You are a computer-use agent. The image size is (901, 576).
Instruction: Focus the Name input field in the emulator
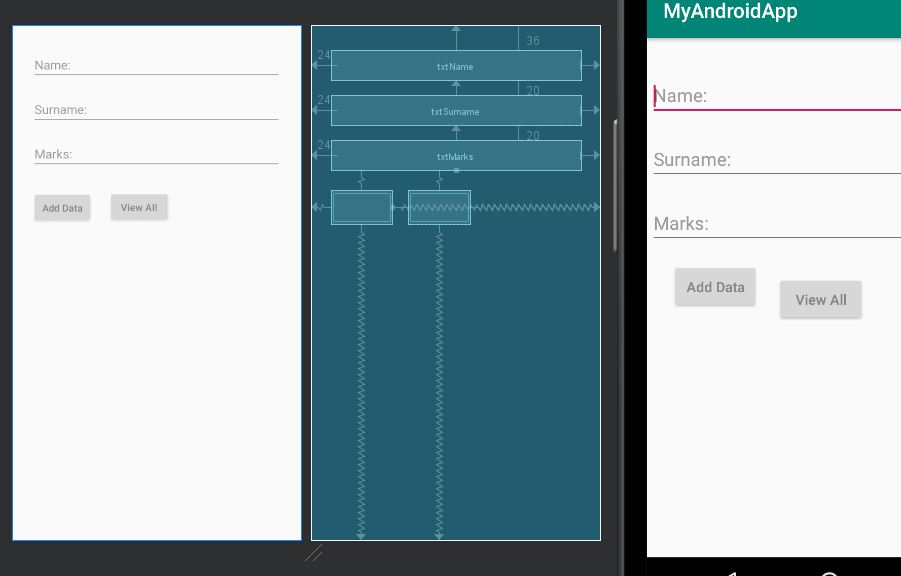[776, 96]
